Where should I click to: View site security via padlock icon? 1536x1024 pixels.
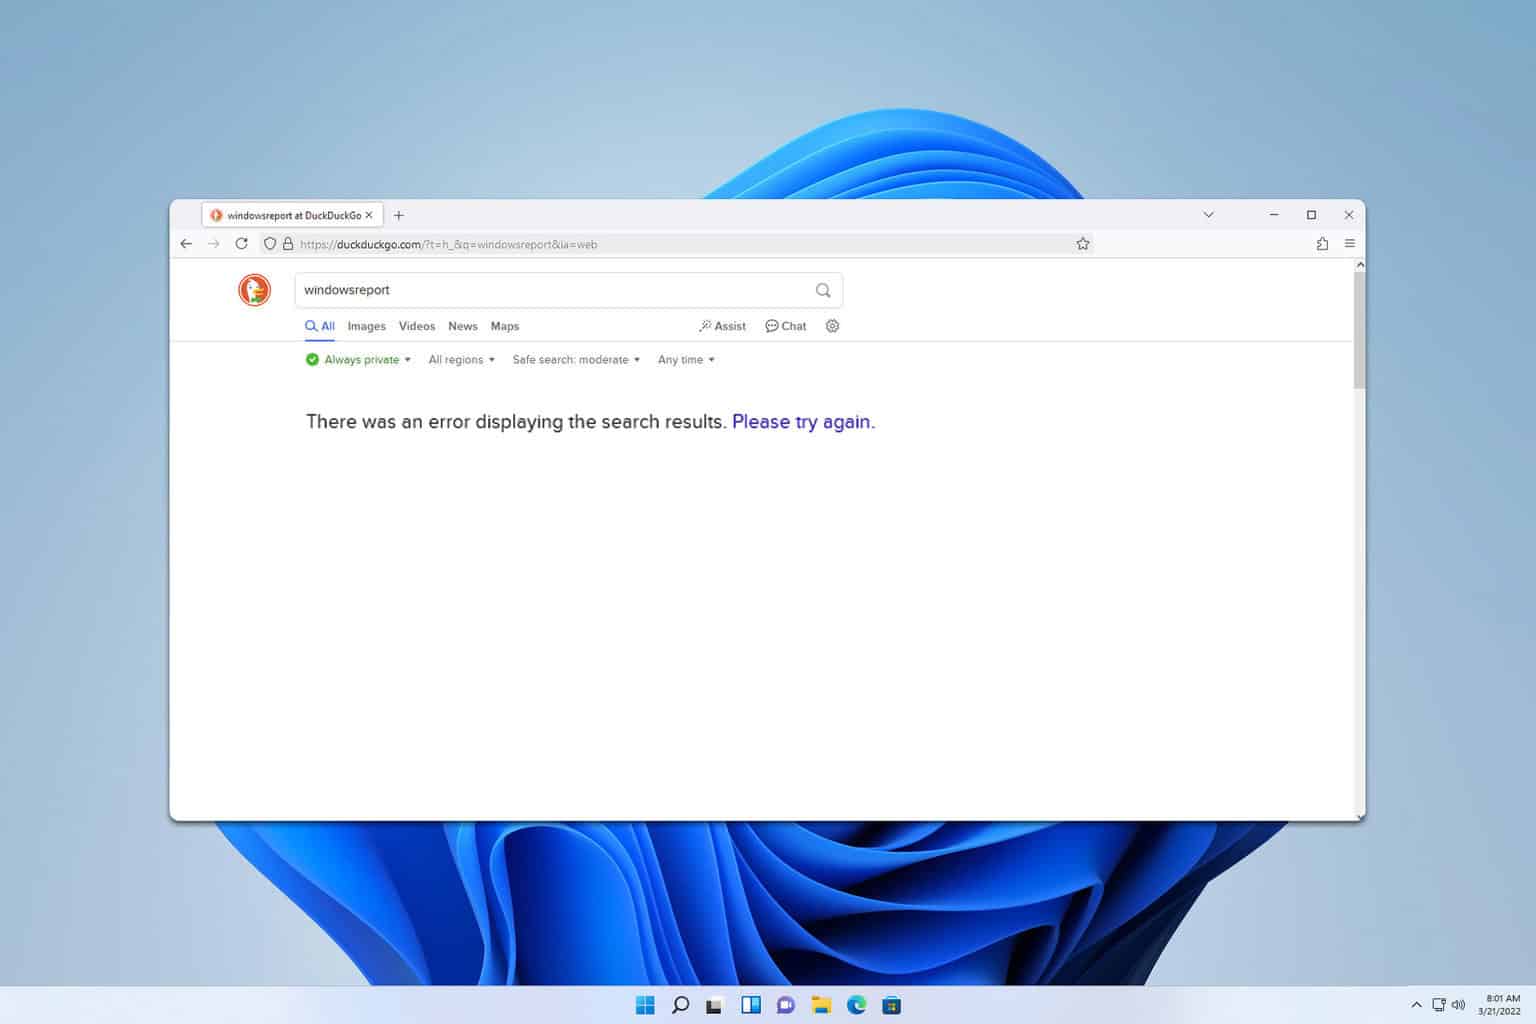click(288, 244)
